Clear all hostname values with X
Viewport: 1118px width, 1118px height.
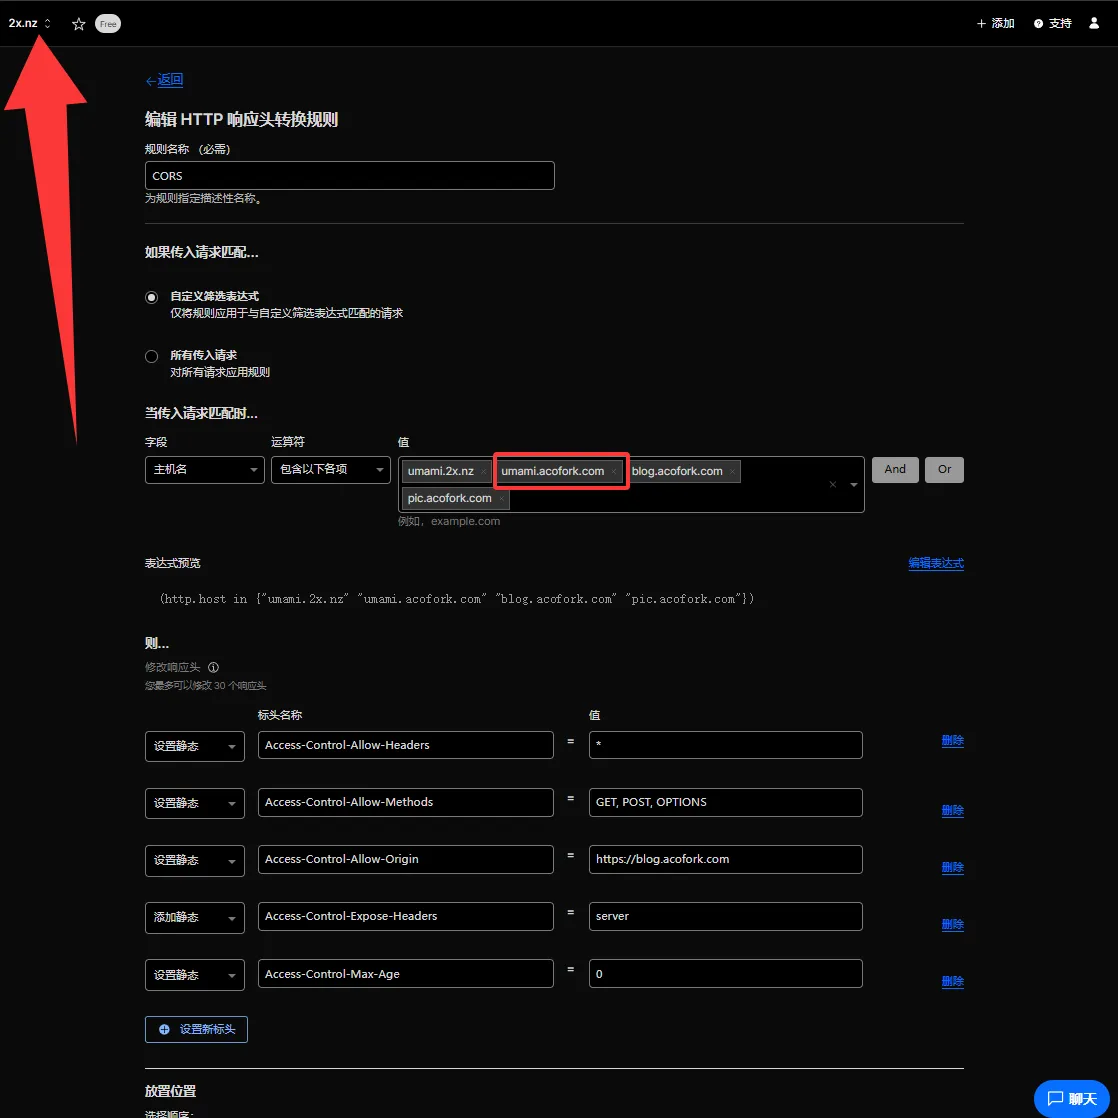point(833,485)
